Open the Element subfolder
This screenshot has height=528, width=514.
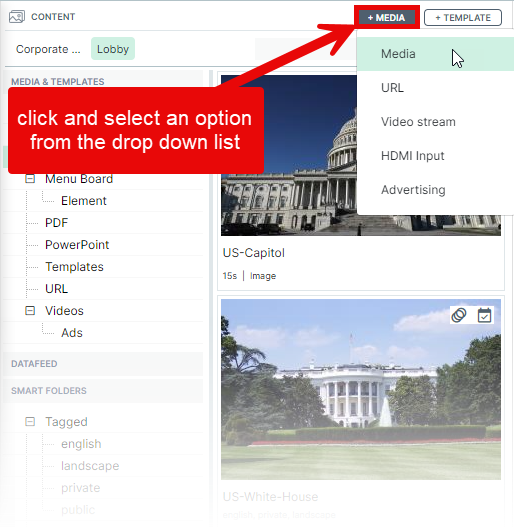coord(84,201)
